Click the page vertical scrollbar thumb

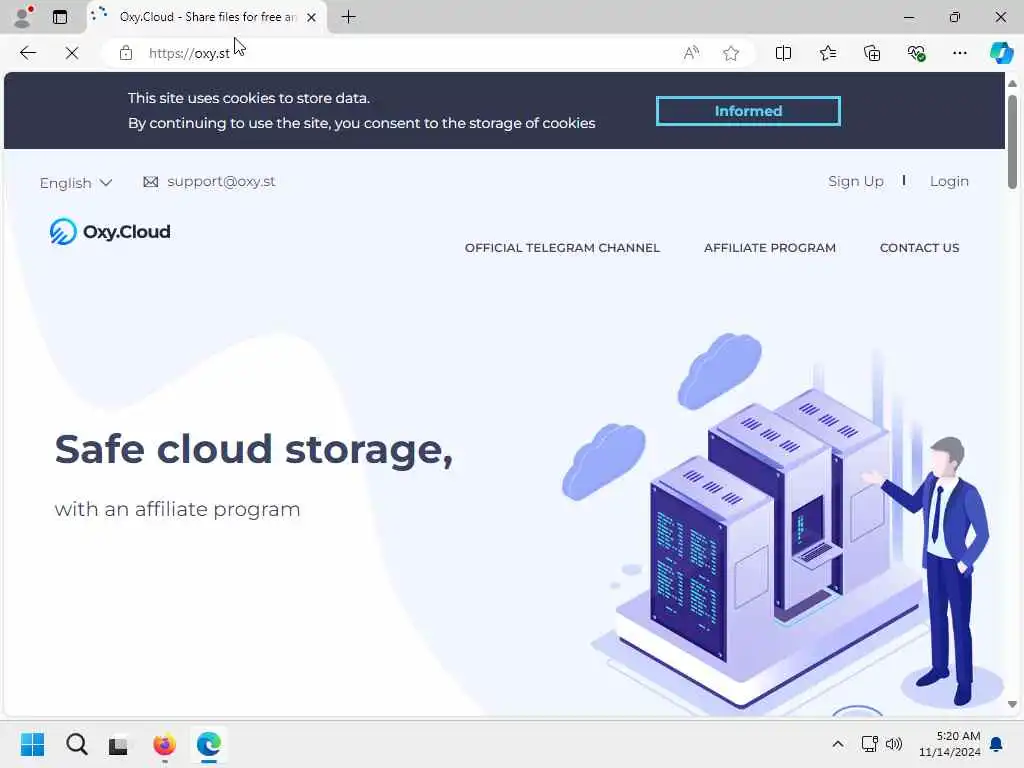pyautogui.click(x=1012, y=142)
